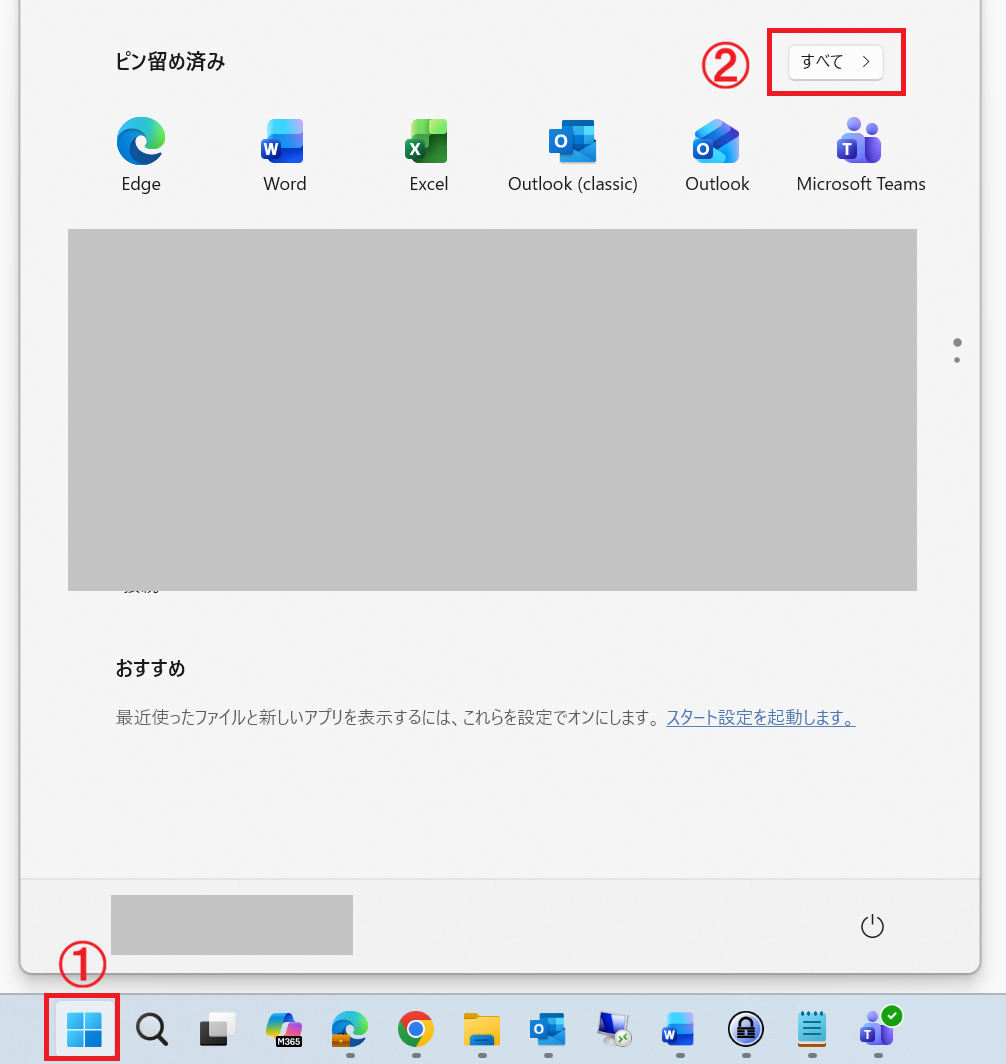This screenshot has height=1064, width=1006.
Task: Open the new Outlook pinned app
Action: (716, 141)
